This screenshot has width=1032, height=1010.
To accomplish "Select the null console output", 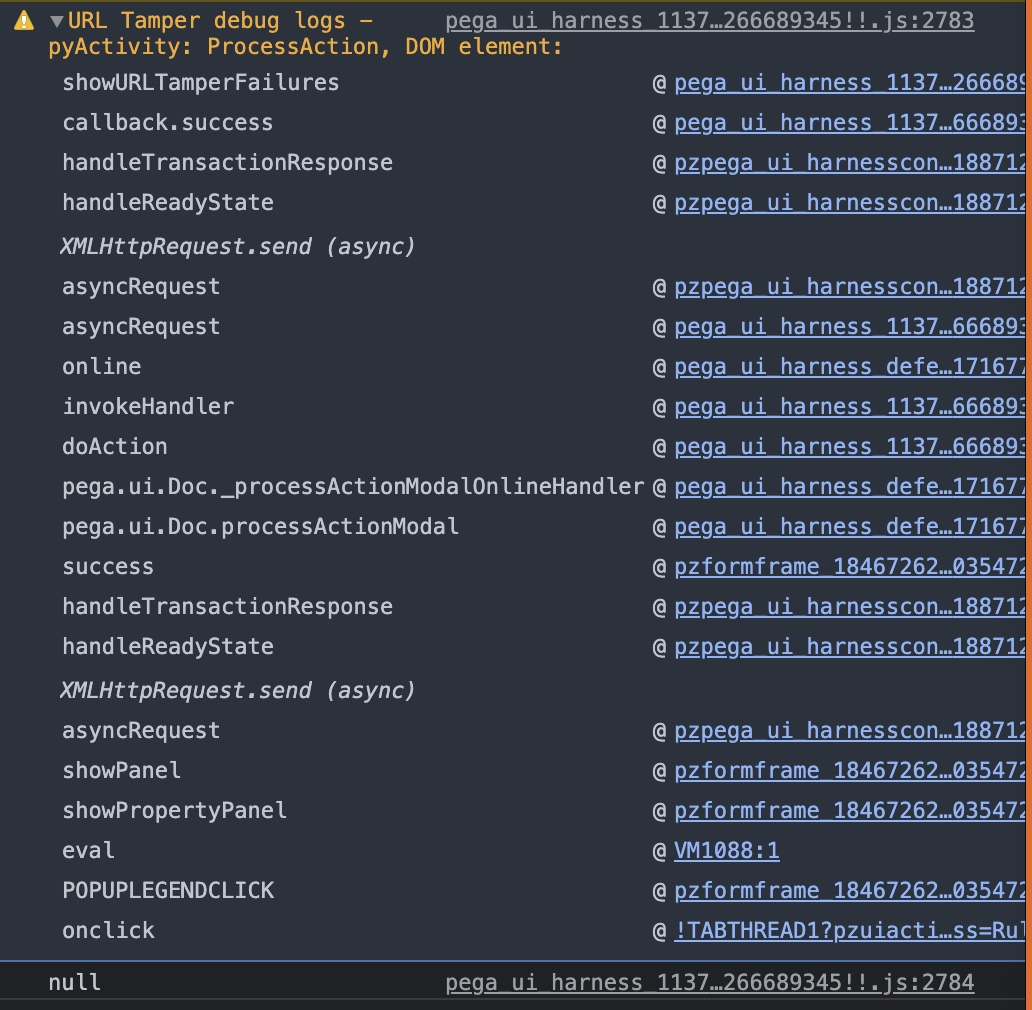I will 74,982.
